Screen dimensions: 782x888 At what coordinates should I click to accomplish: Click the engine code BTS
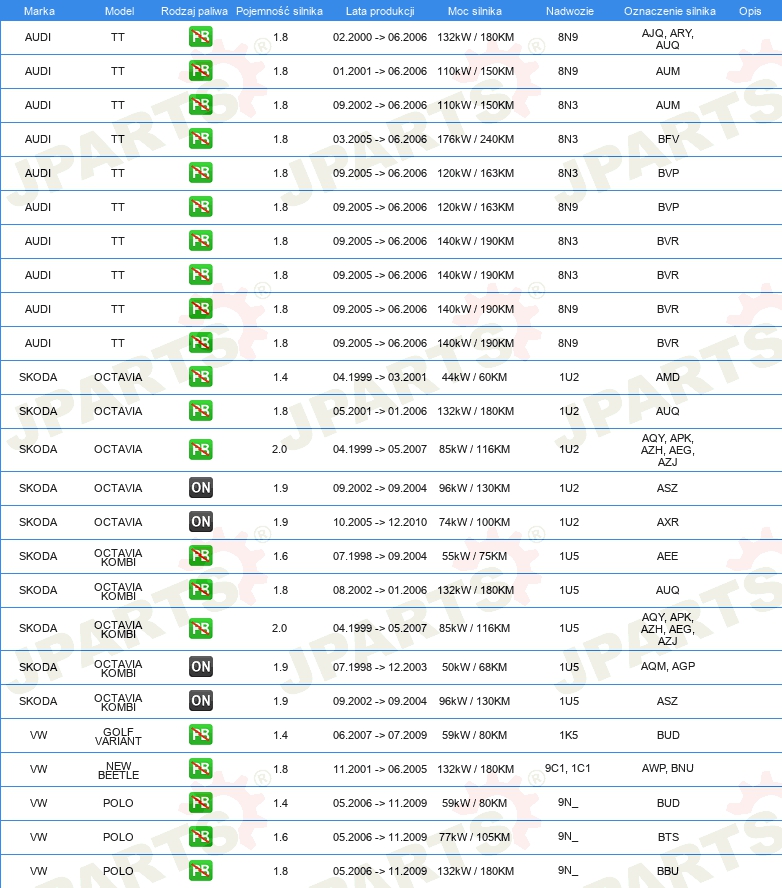668,837
